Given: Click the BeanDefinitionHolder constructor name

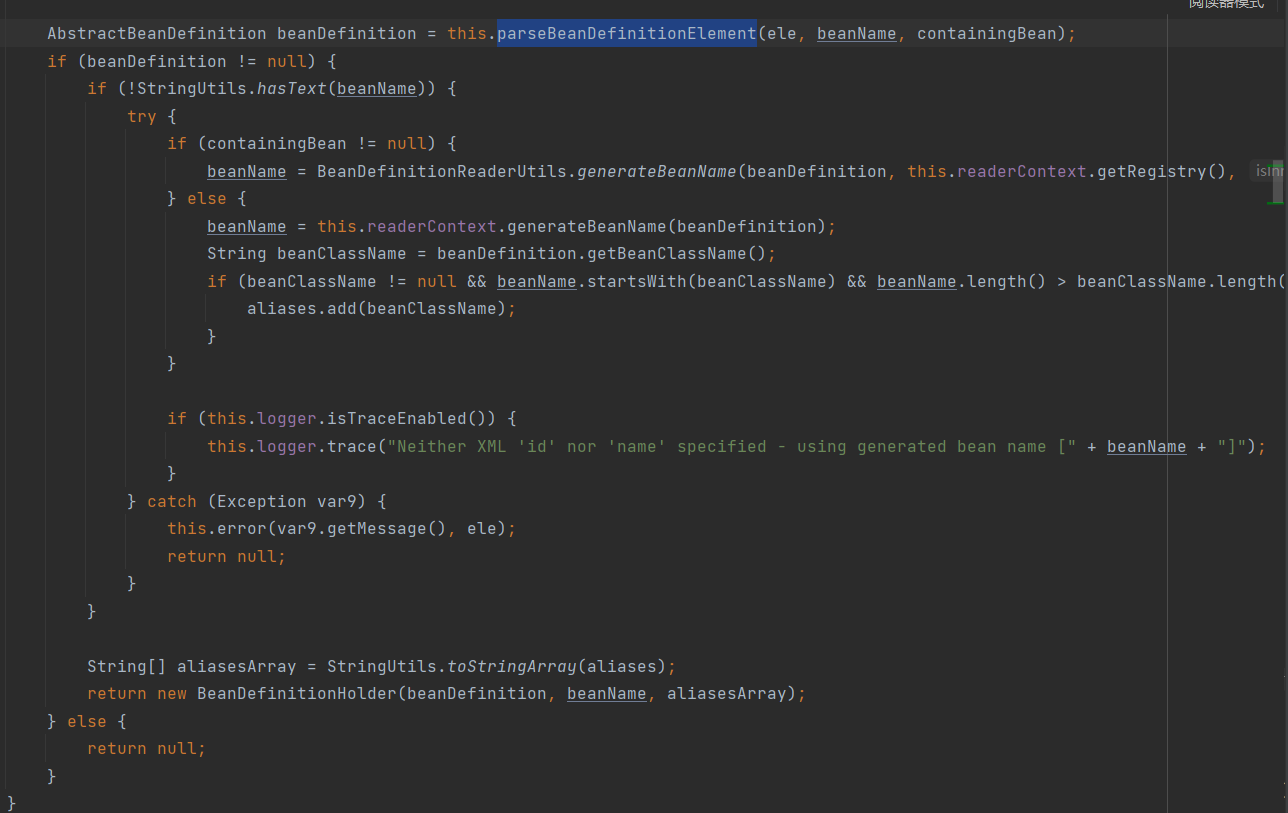Looking at the screenshot, I should (x=297, y=693).
